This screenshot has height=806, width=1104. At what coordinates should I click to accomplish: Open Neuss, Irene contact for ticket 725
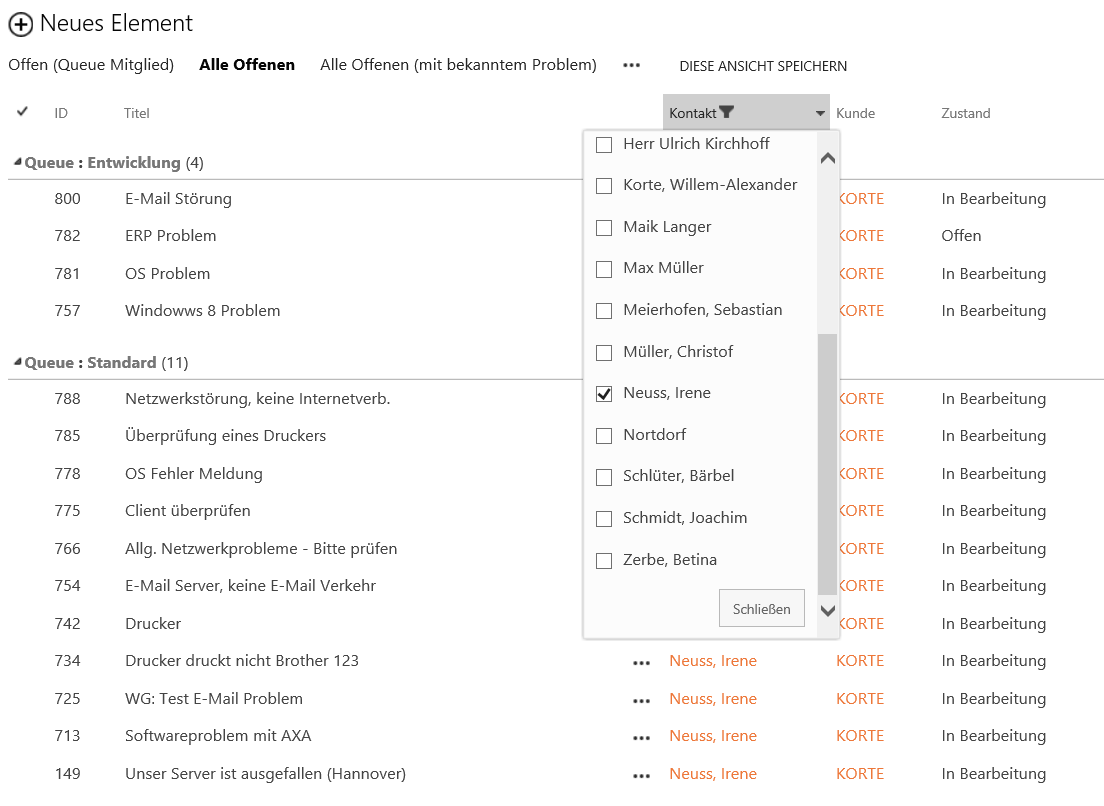click(713, 699)
